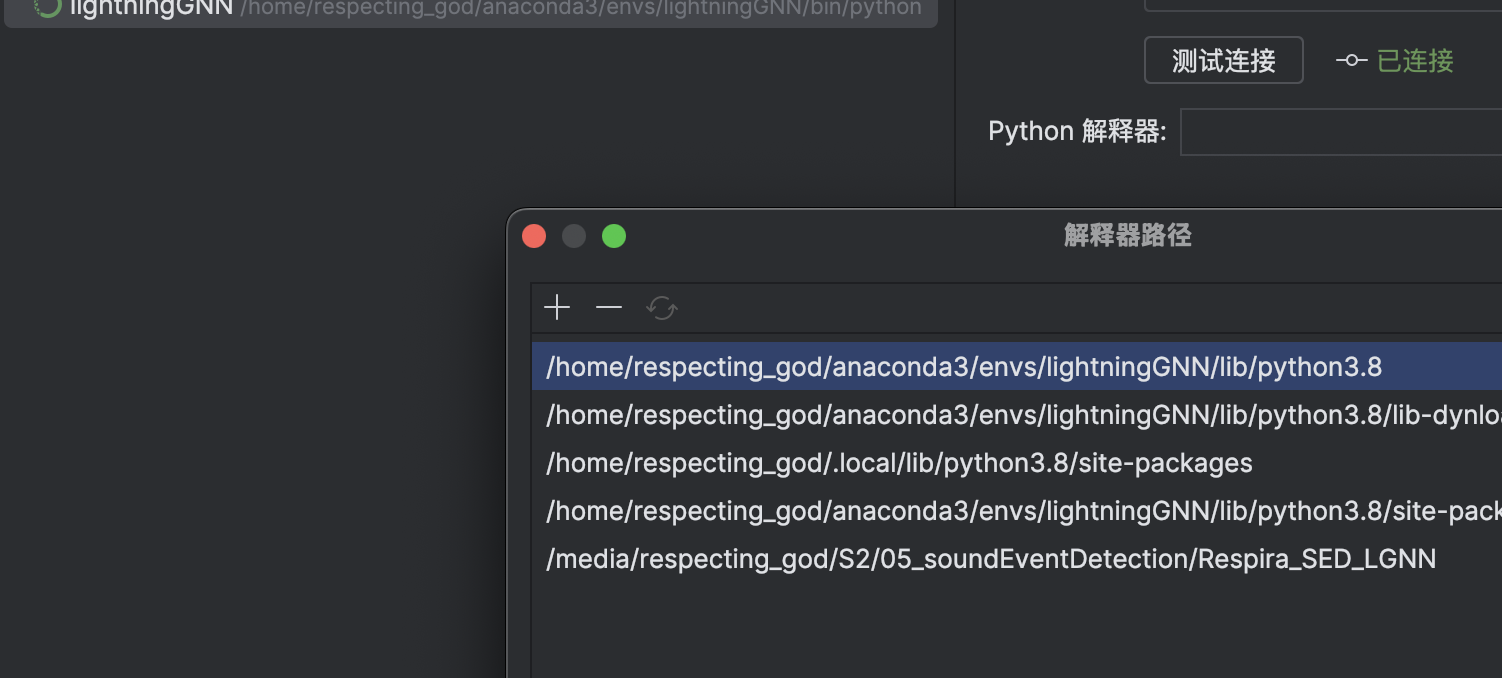Add a new interpreter path with the plus icon
Image resolution: width=1502 pixels, height=678 pixels.
tap(557, 308)
